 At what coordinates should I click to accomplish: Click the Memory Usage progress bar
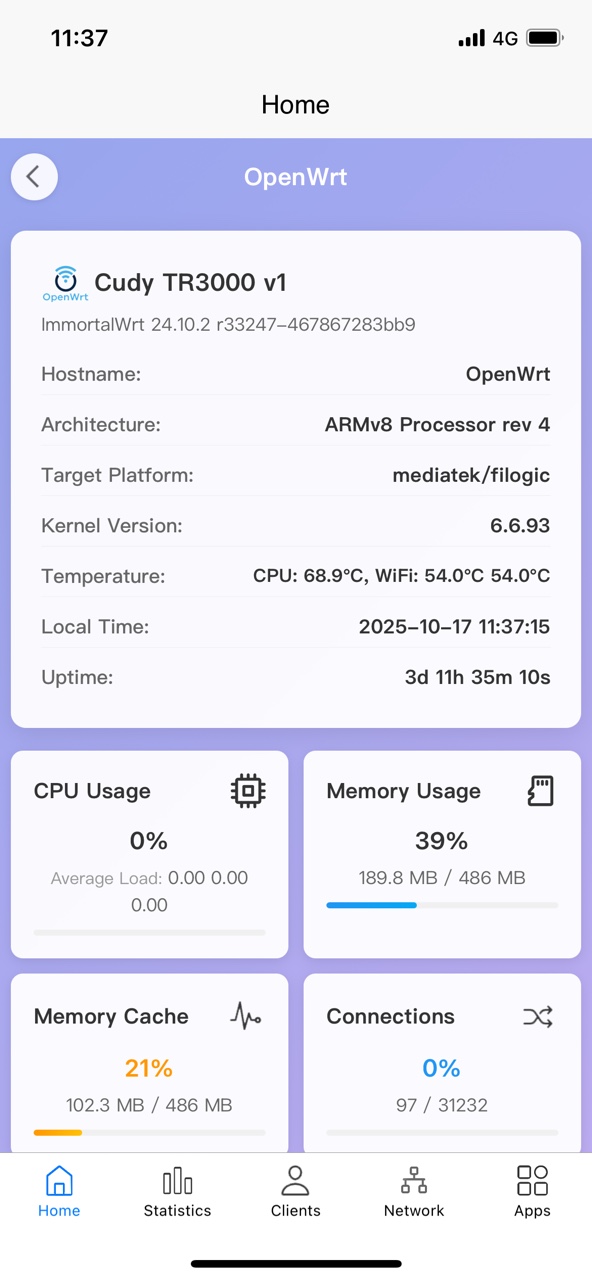click(442, 904)
